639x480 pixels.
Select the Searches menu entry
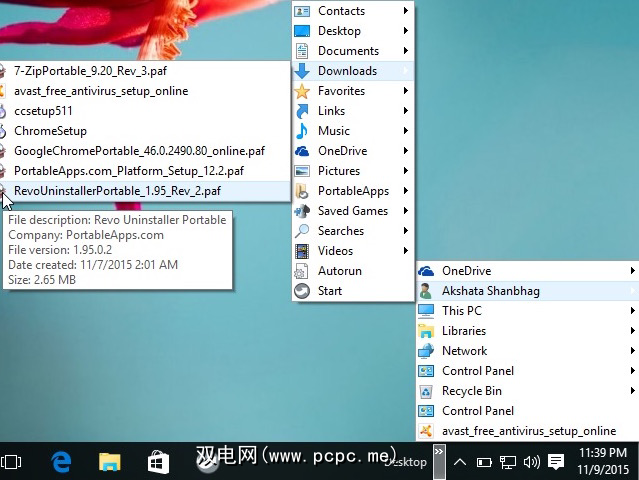point(353,231)
